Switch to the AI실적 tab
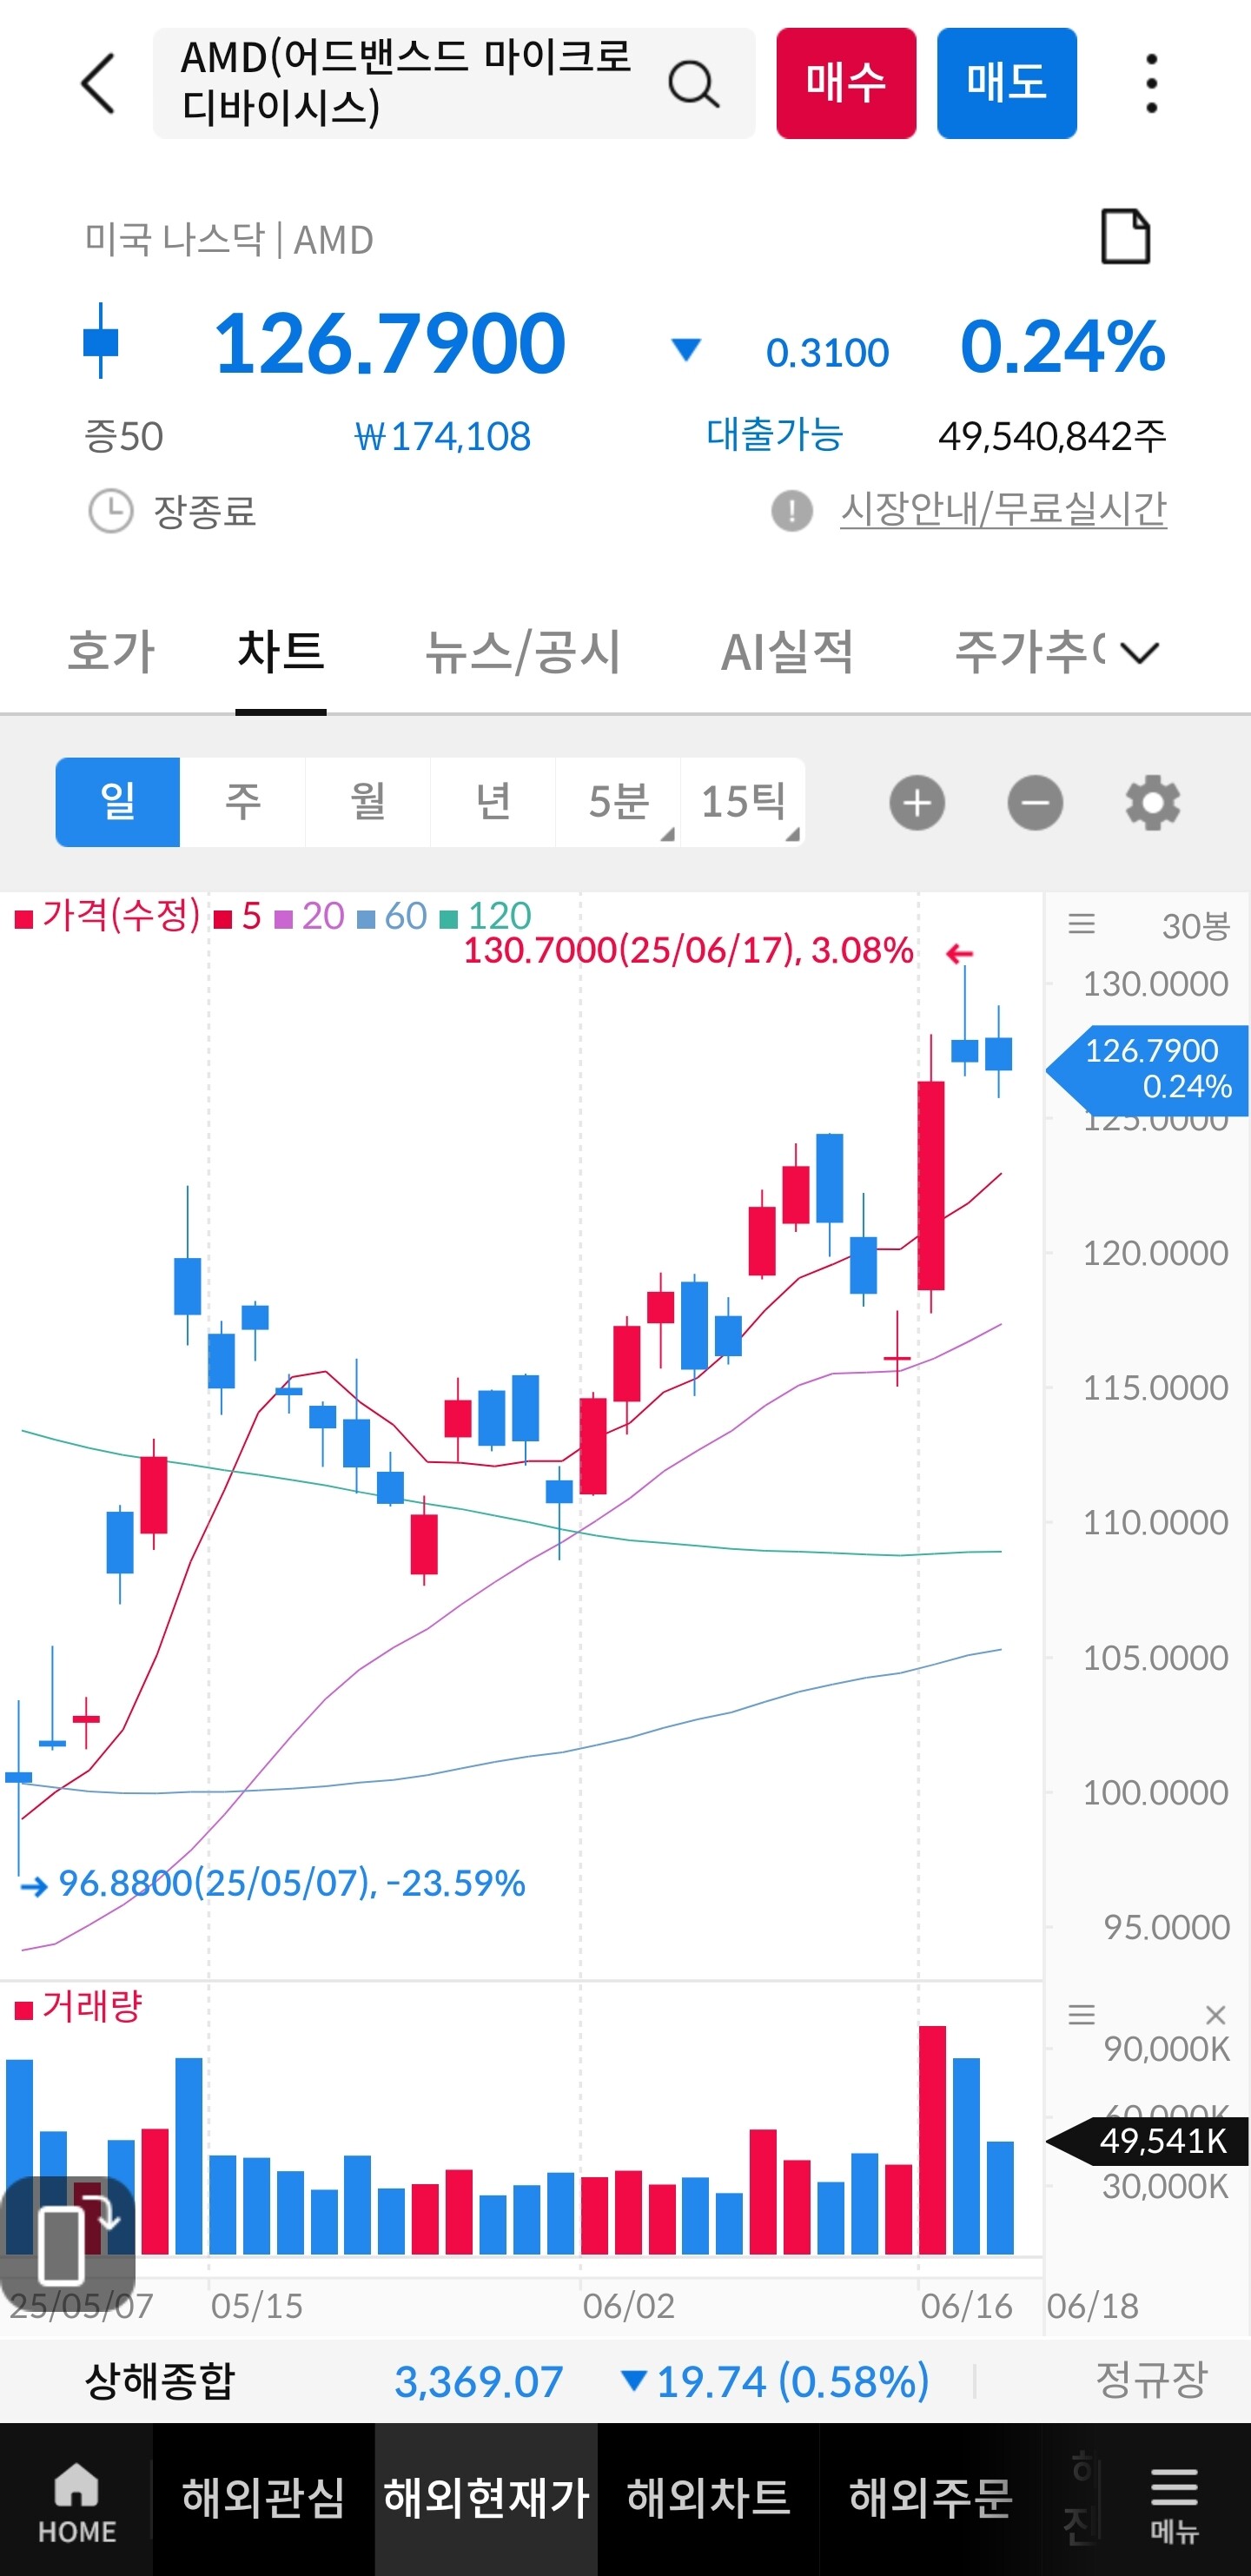Screen dimensions: 1251x2576 coord(787,652)
